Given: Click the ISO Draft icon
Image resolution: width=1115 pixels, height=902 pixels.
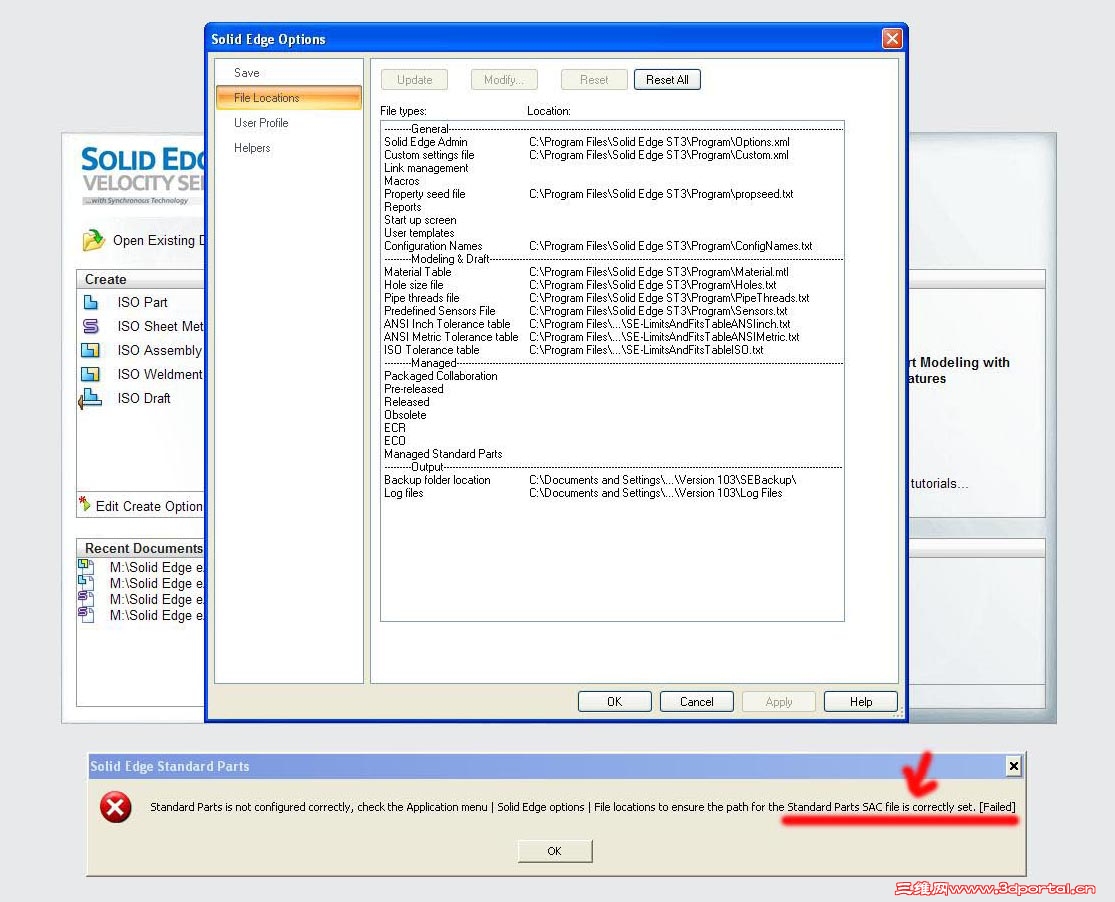Looking at the screenshot, I should (90, 398).
